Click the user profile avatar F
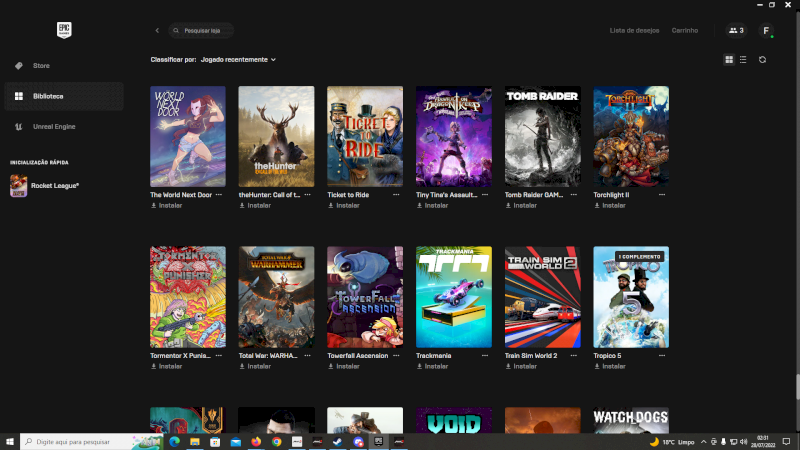The width and height of the screenshot is (800, 450). pos(766,31)
